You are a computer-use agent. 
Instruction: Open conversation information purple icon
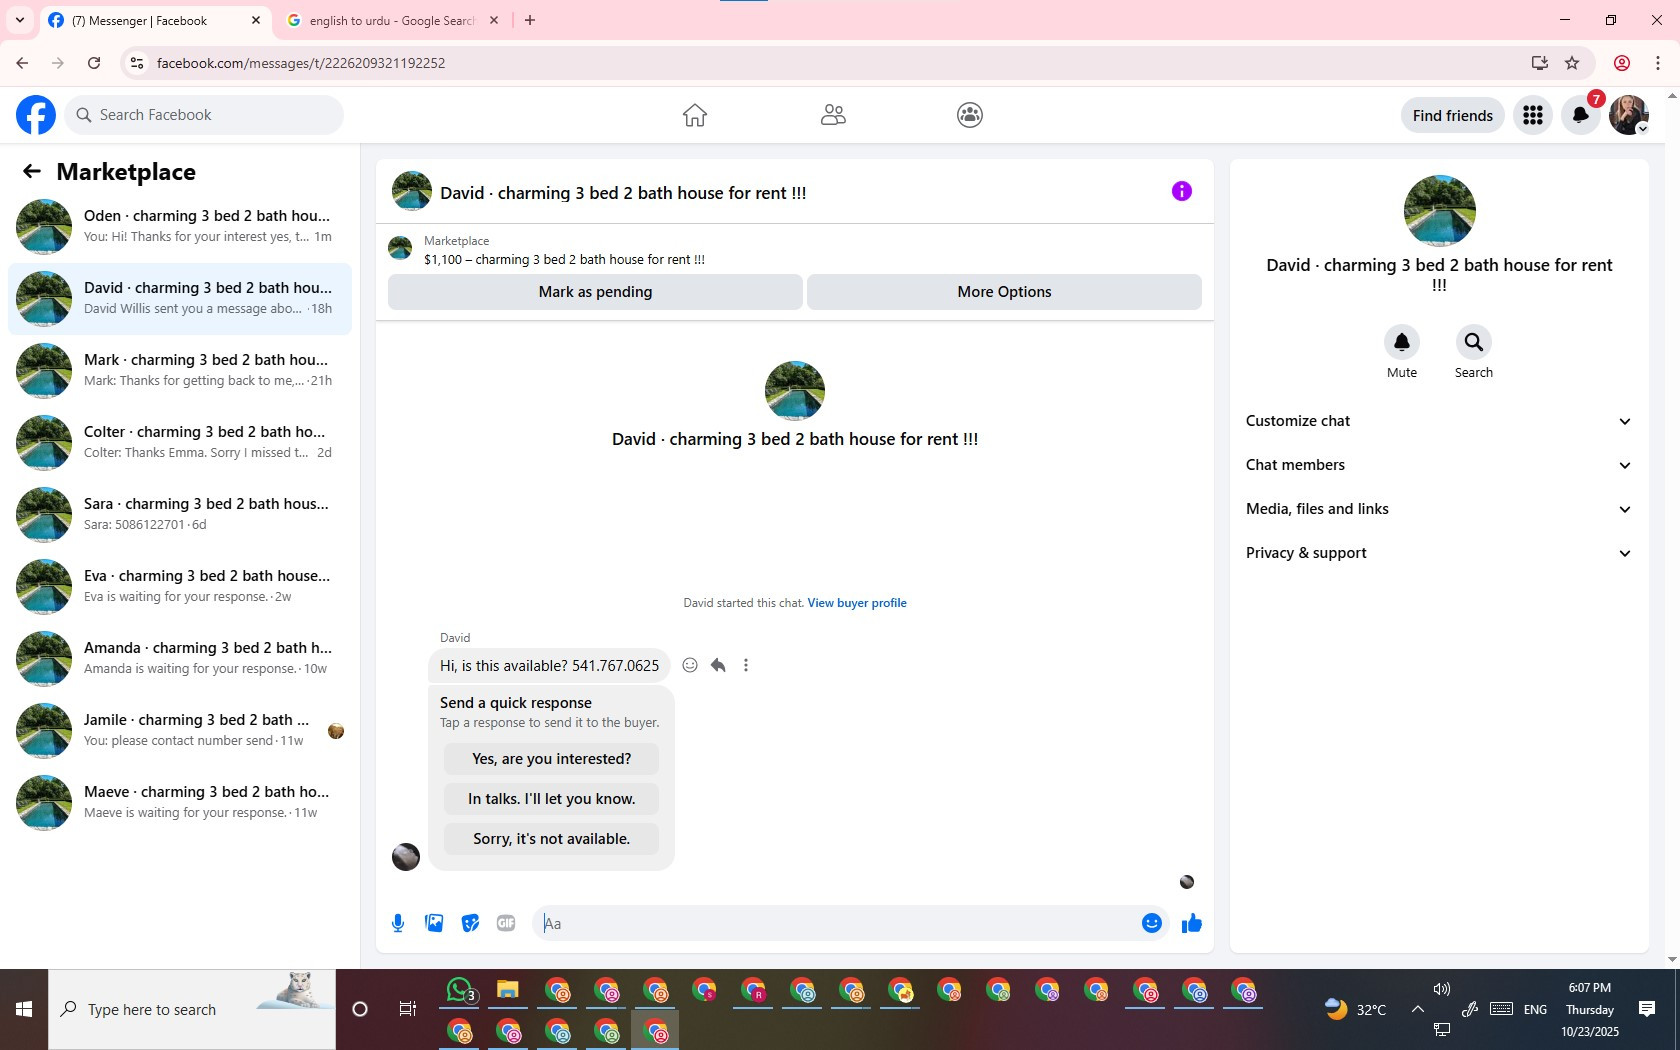point(1181,191)
